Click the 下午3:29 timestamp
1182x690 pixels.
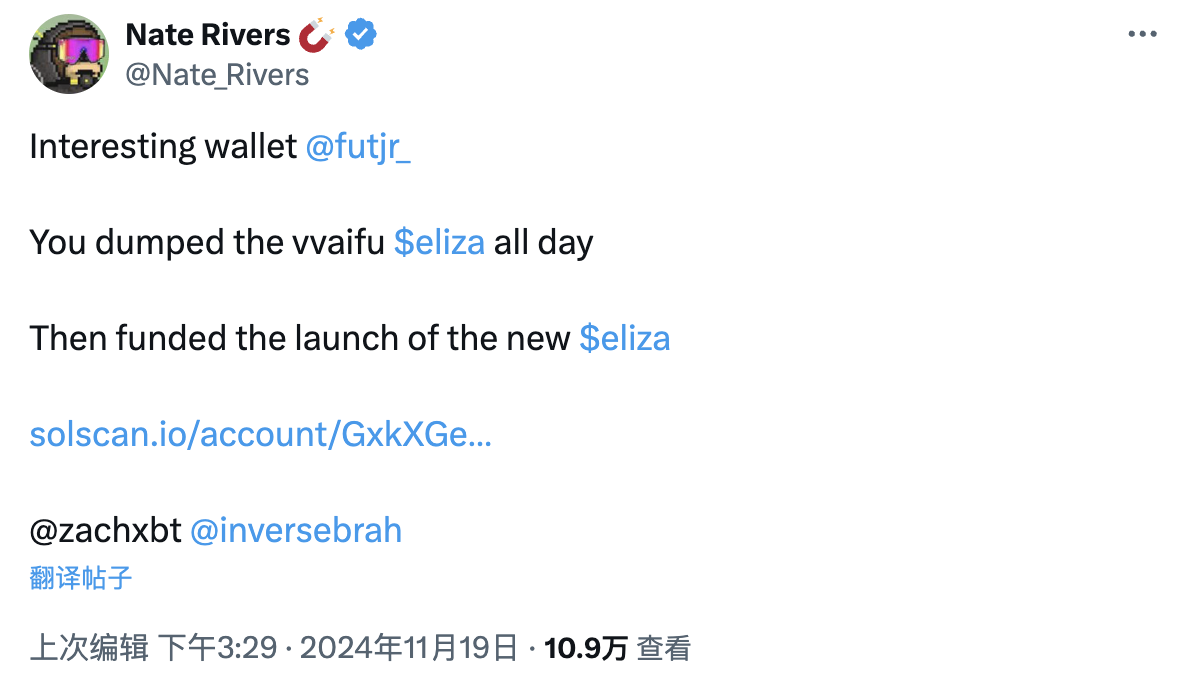click(x=218, y=648)
